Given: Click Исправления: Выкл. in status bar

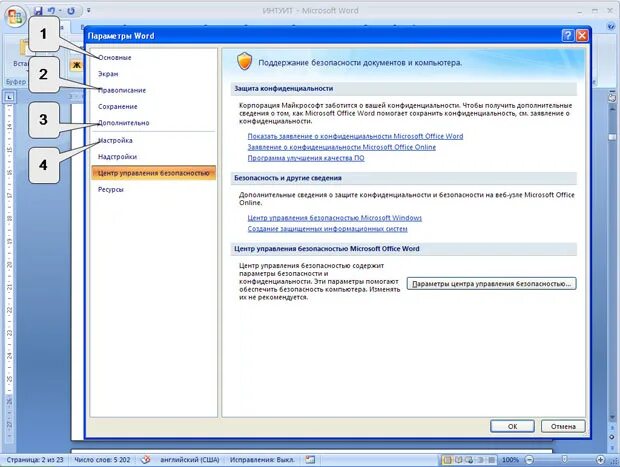Looking at the screenshot, I should click(x=263, y=460).
